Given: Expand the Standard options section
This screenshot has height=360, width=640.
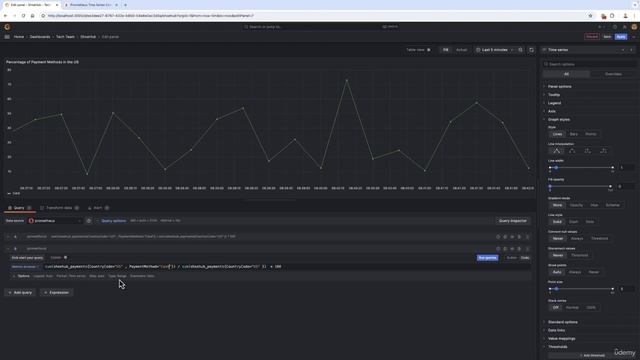Looking at the screenshot, I should [562, 322].
